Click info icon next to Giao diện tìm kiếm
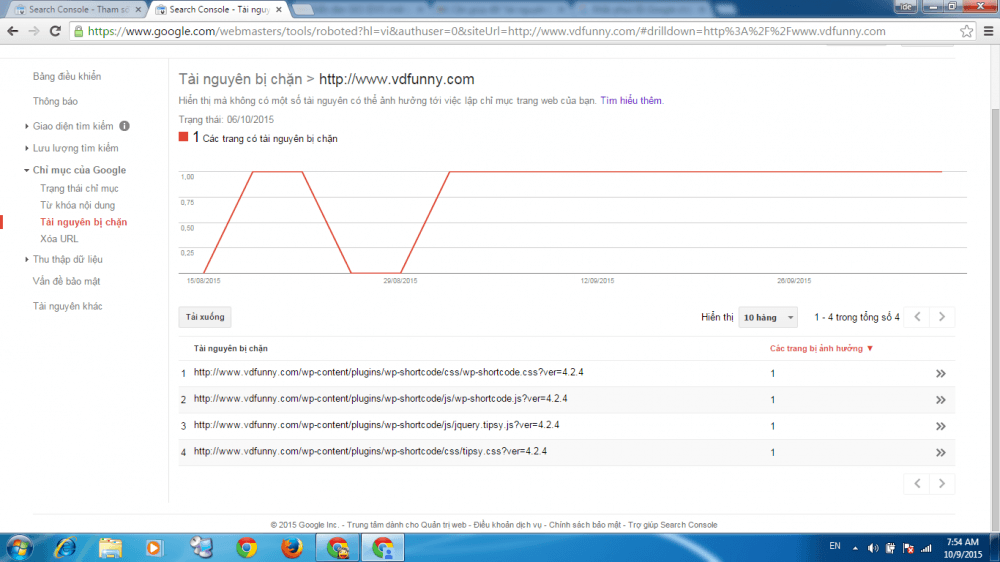 click(124, 126)
